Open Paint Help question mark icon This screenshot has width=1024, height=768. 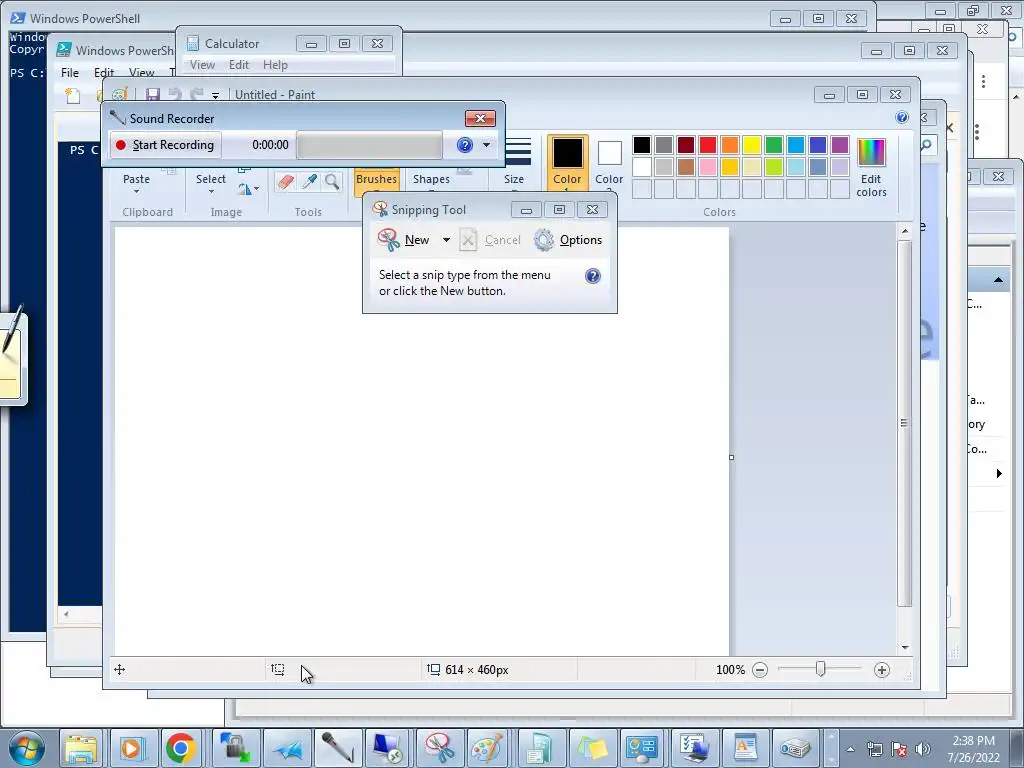[902, 117]
